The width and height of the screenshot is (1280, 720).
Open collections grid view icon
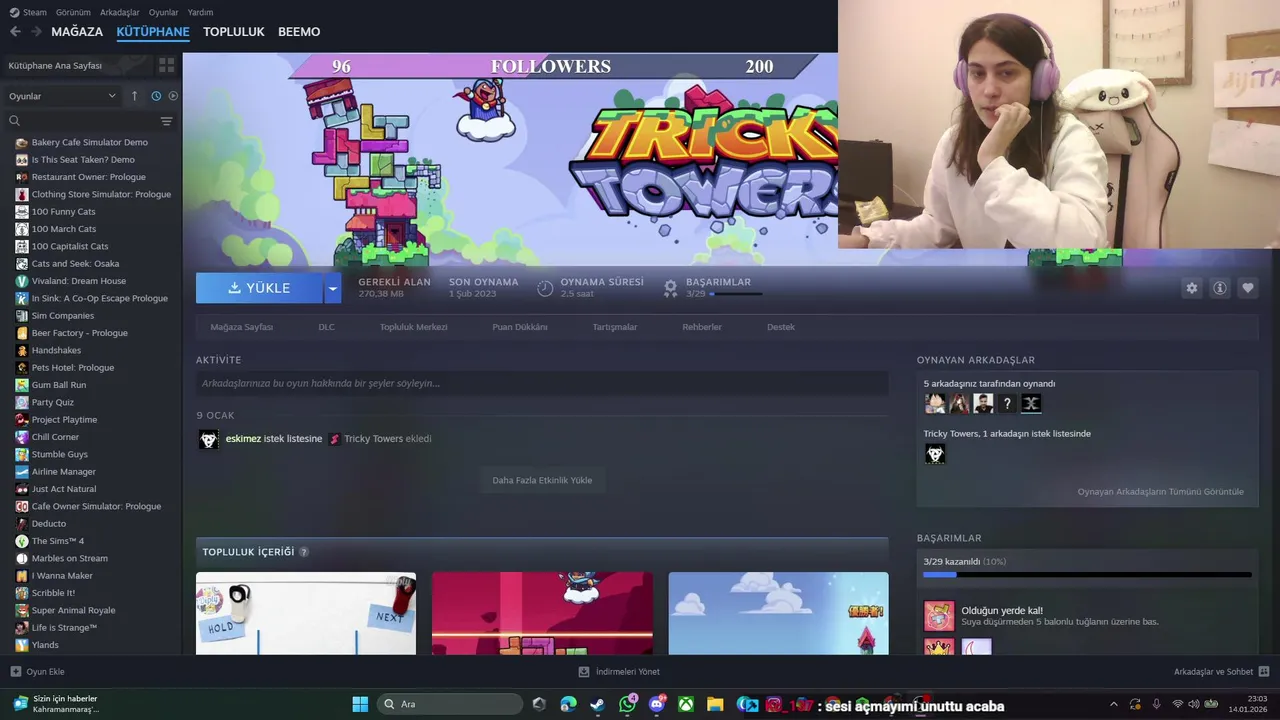[166, 65]
